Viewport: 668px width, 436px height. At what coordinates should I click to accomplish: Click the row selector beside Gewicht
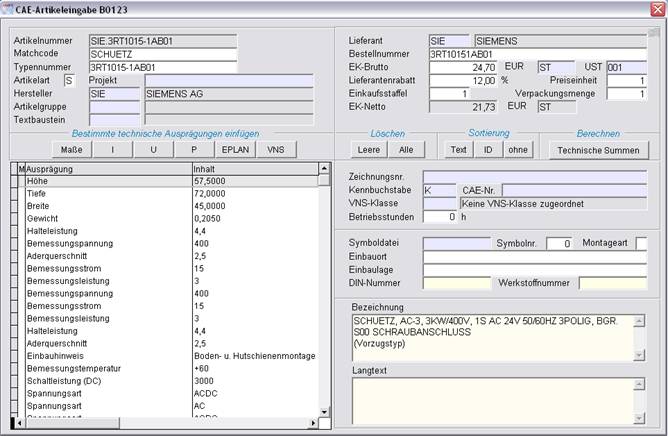click(14, 218)
